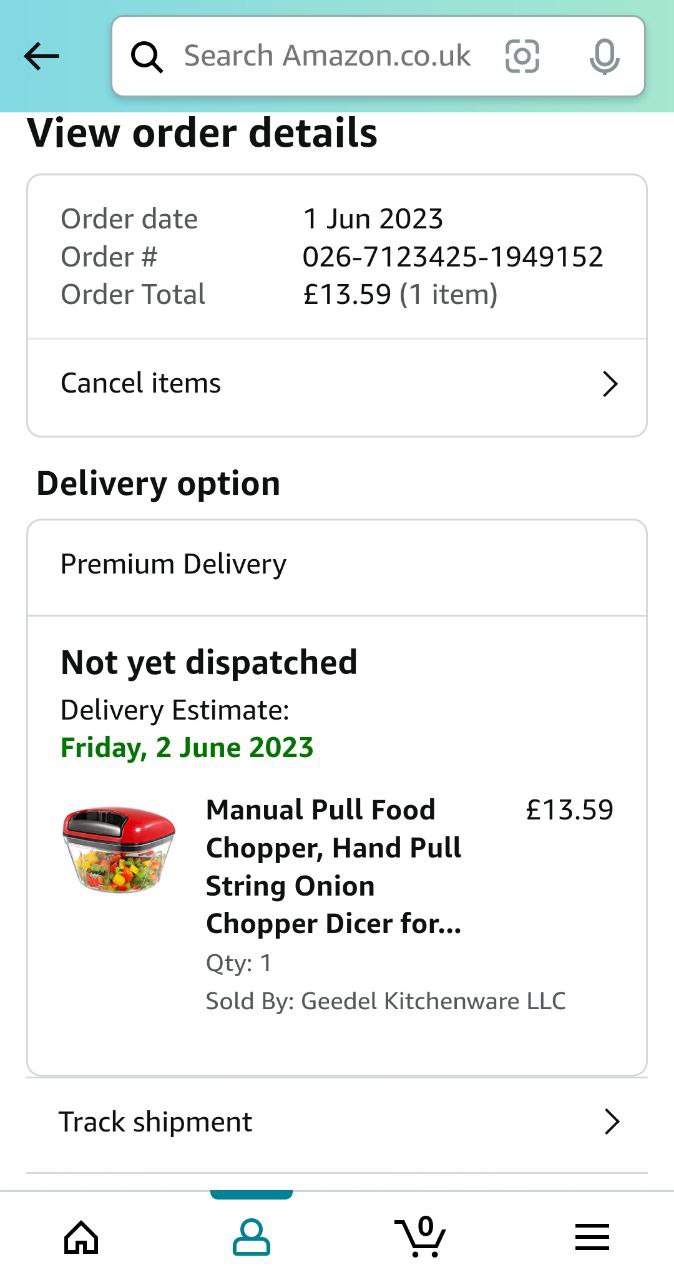The image size is (674, 1280).
Task: Select Cancel items option
Action: click(141, 383)
